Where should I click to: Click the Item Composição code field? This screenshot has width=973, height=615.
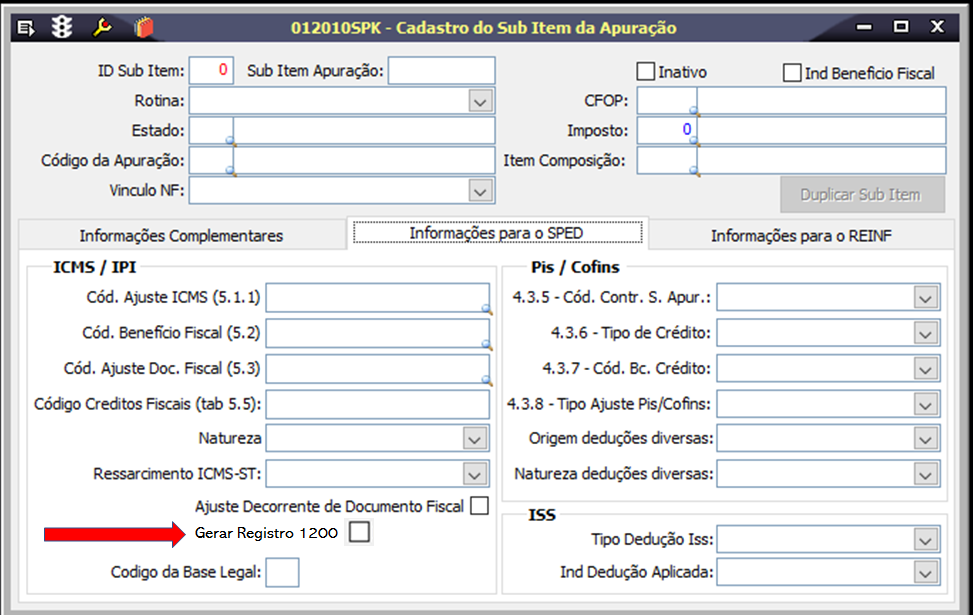(x=666, y=161)
